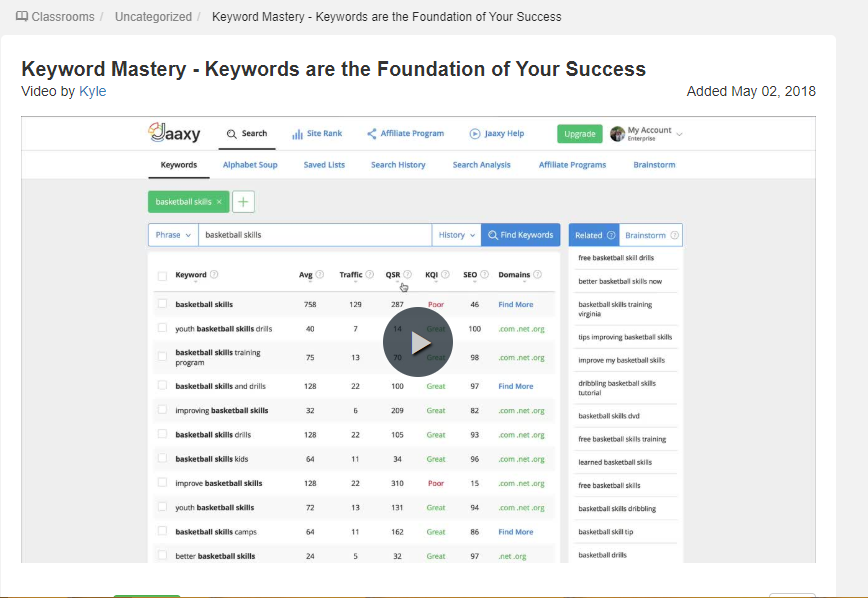
Task: Select related keyword 'tips improving basketball skills'
Action: [x=625, y=337]
